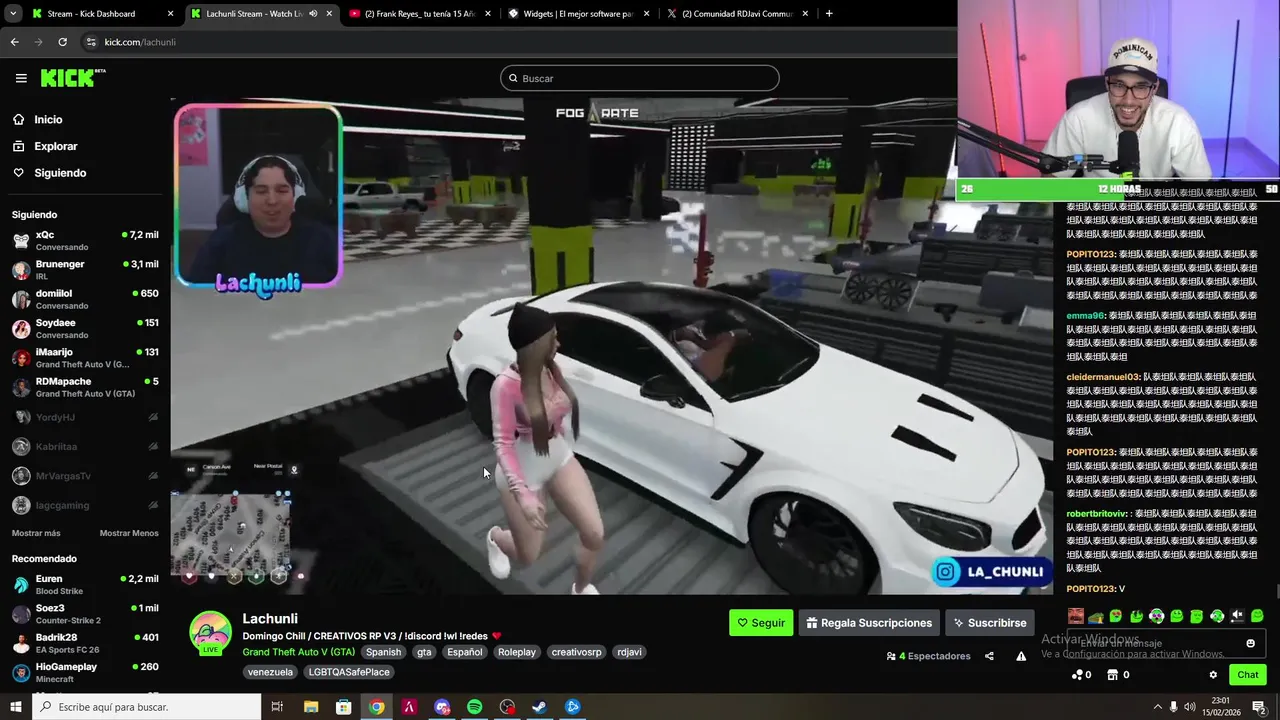
Task: Select the Spanish tag
Action: click(383, 652)
